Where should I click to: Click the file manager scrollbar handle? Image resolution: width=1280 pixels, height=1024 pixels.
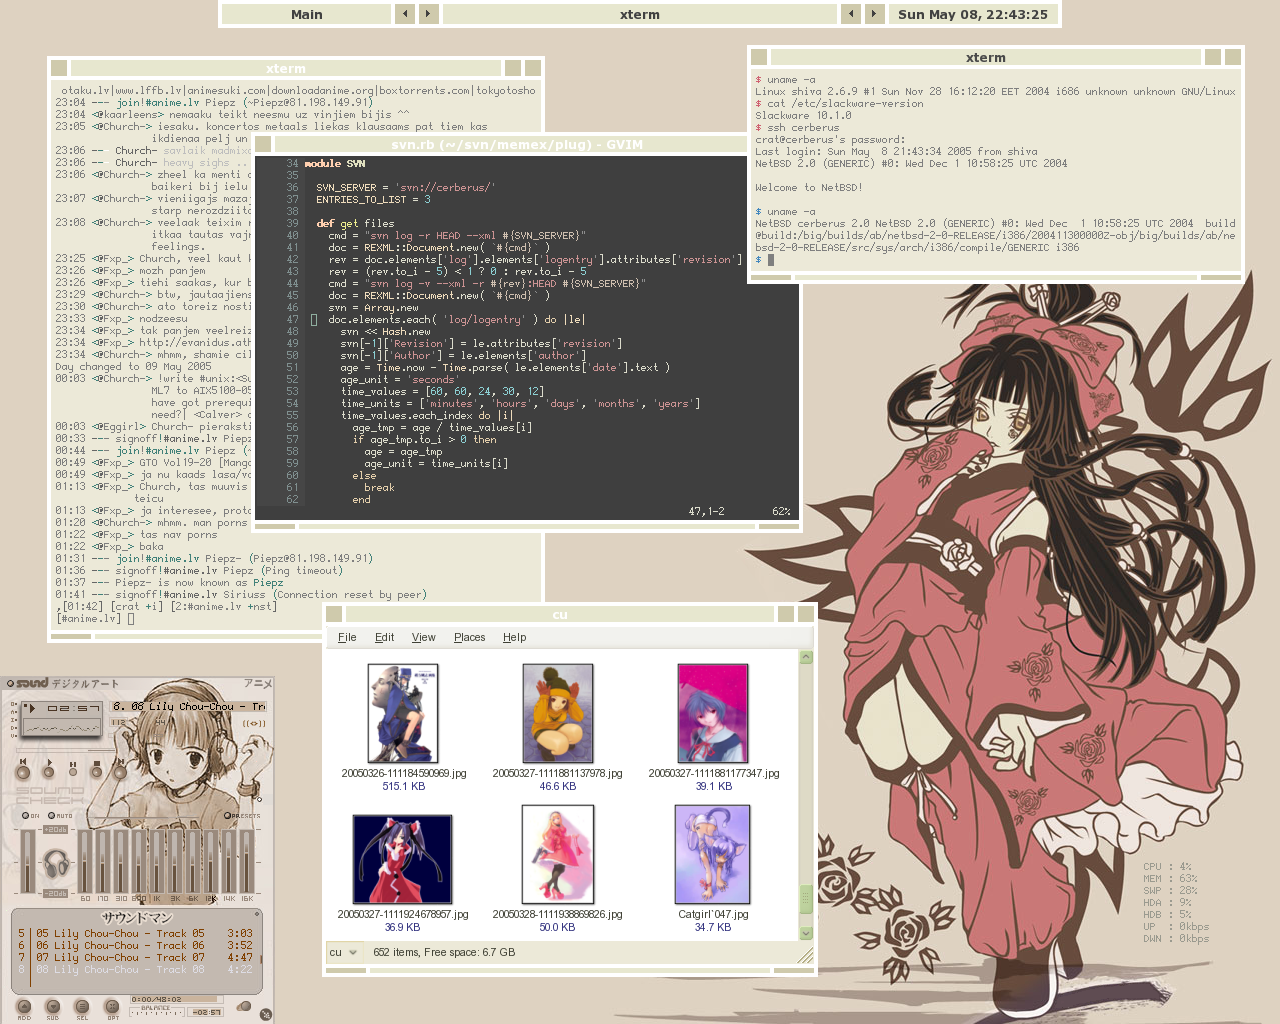point(806,899)
